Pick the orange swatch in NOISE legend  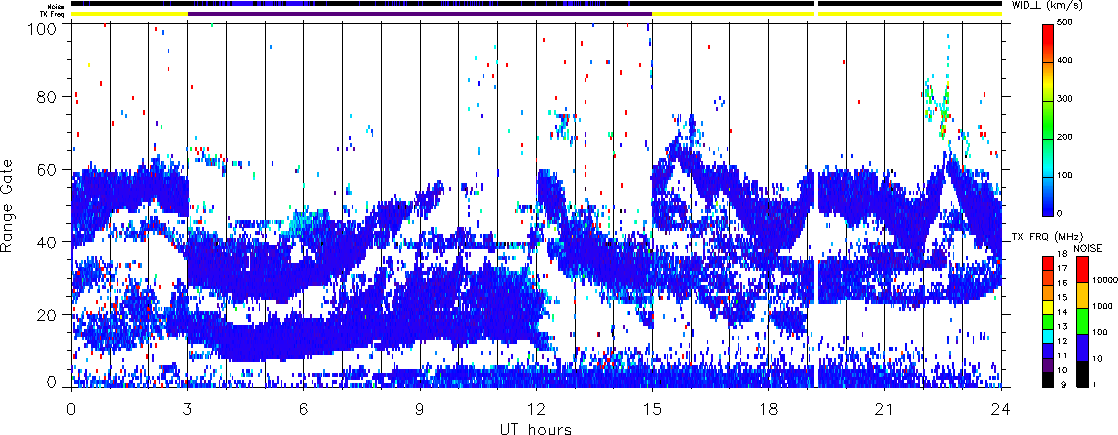click(1081, 295)
